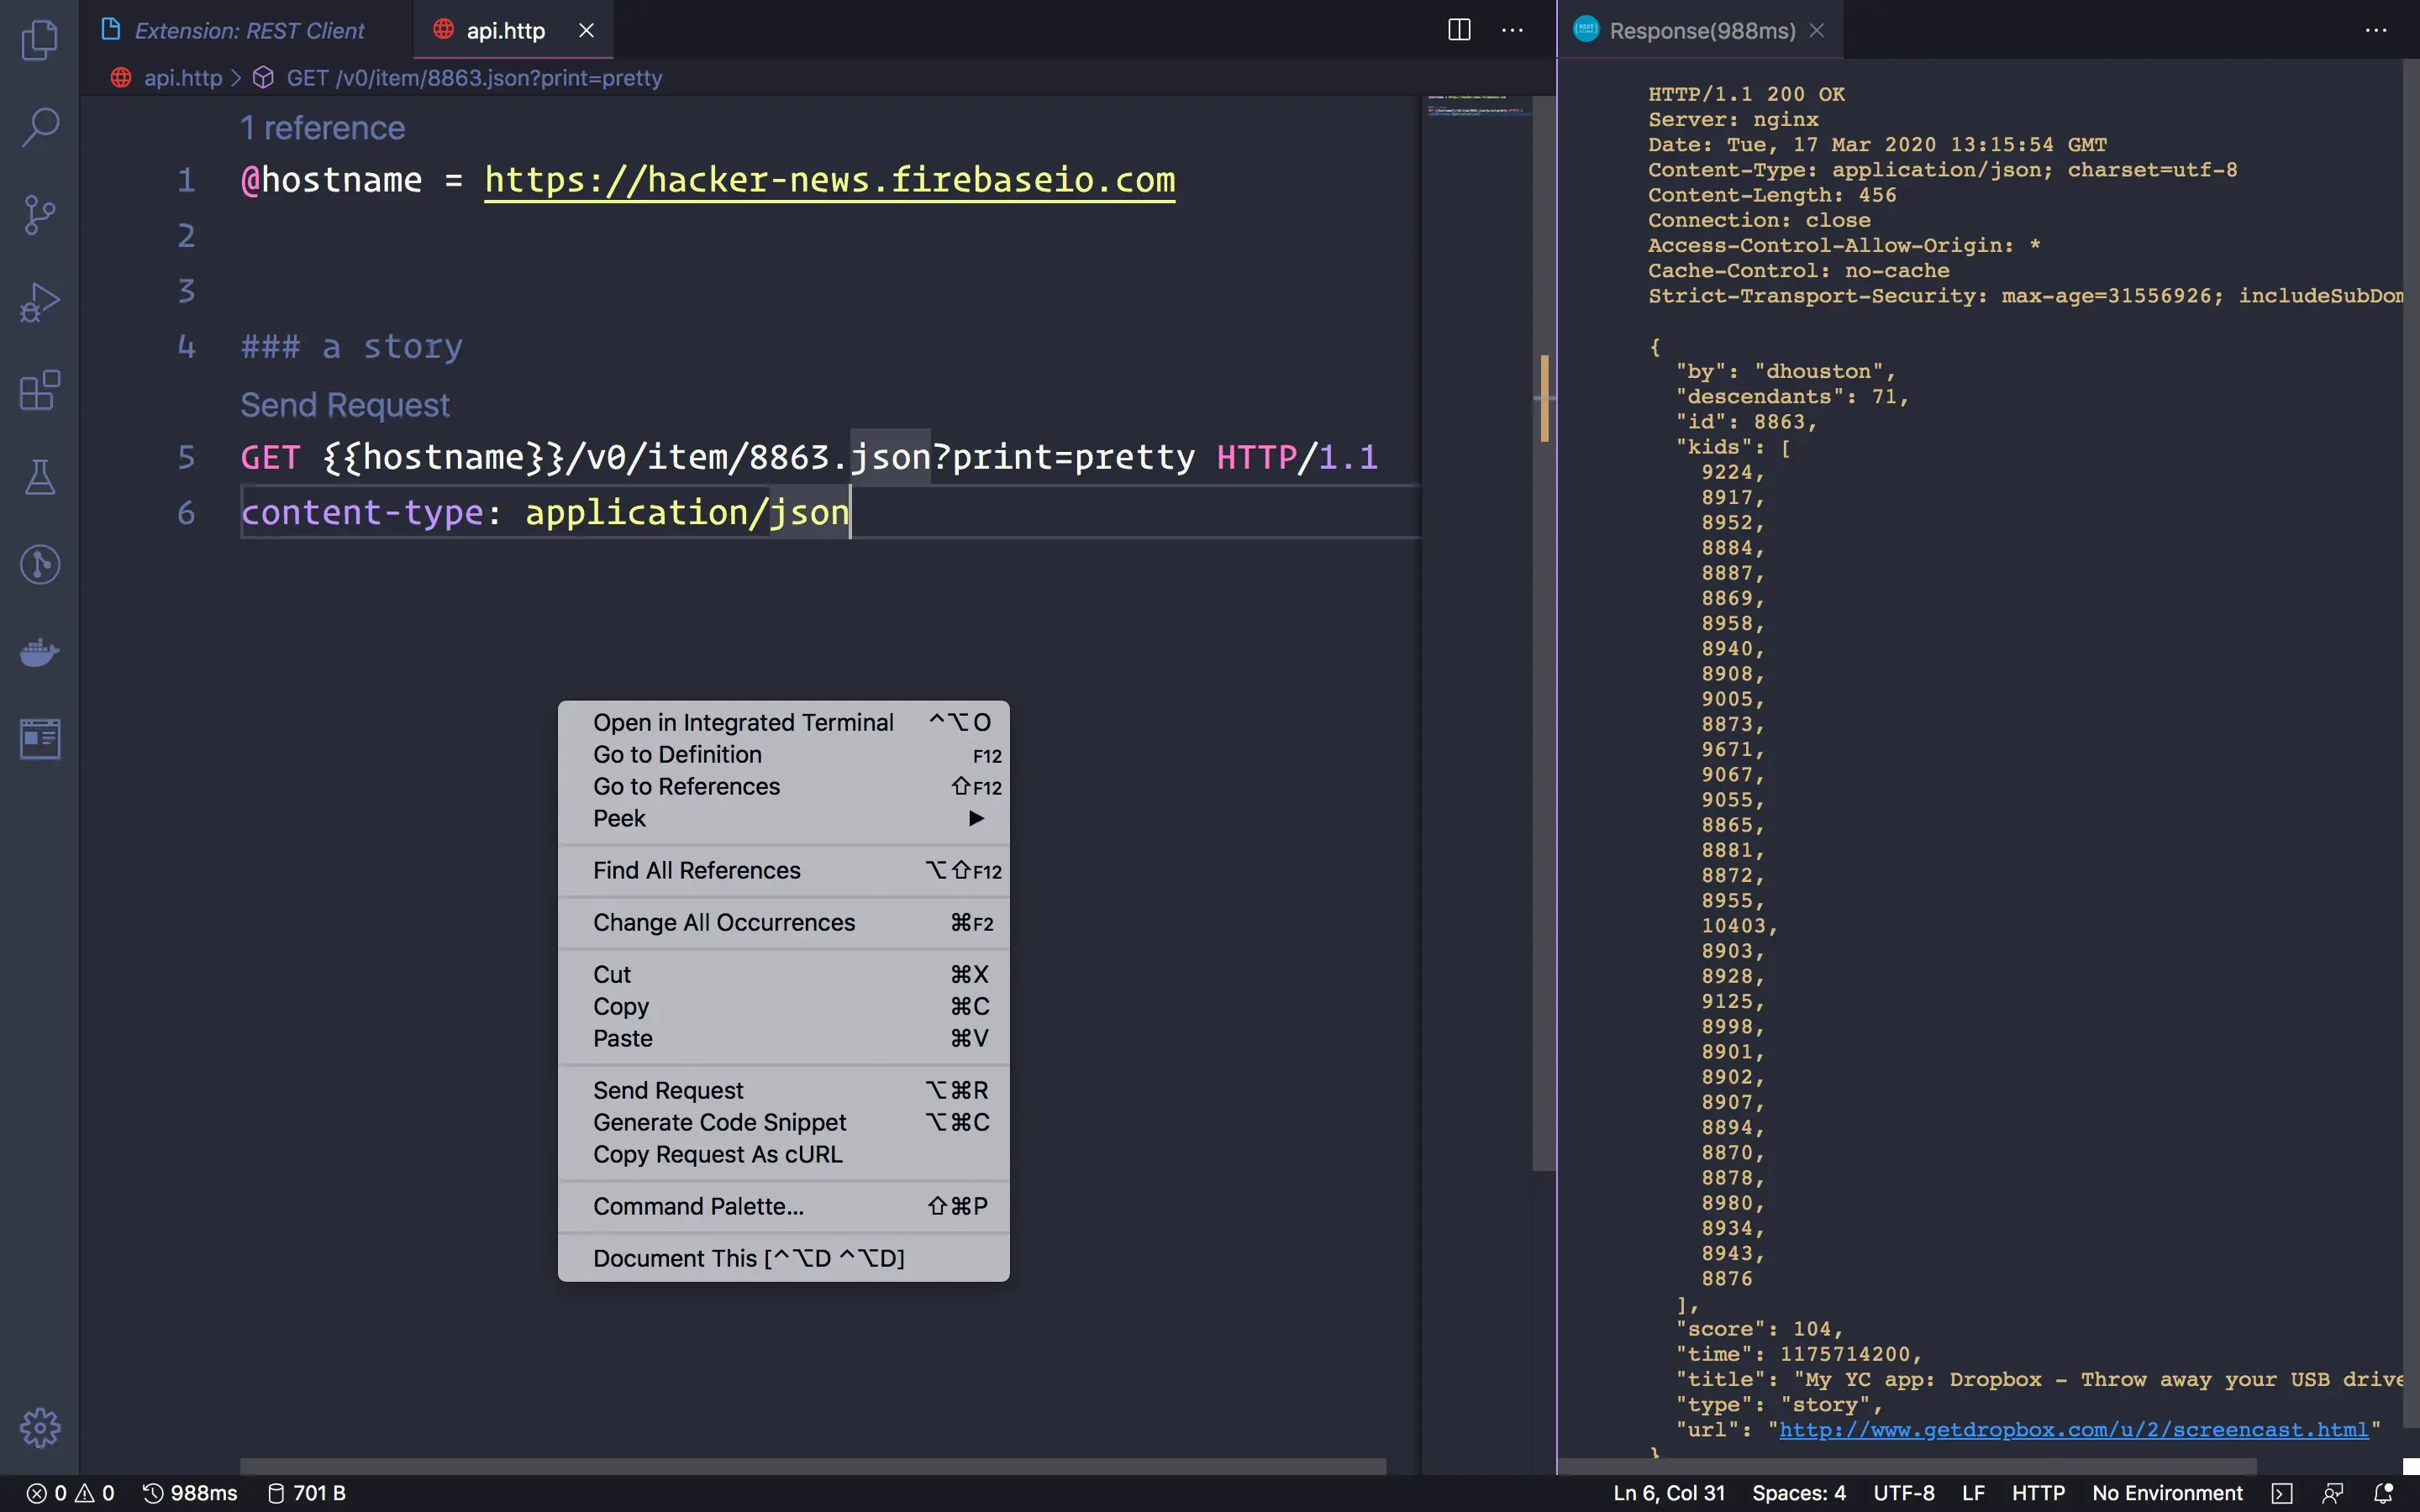Open editor More Actions ellipsis menu
This screenshot has height=1512, width=2420.
click(x=1512, y=30)
